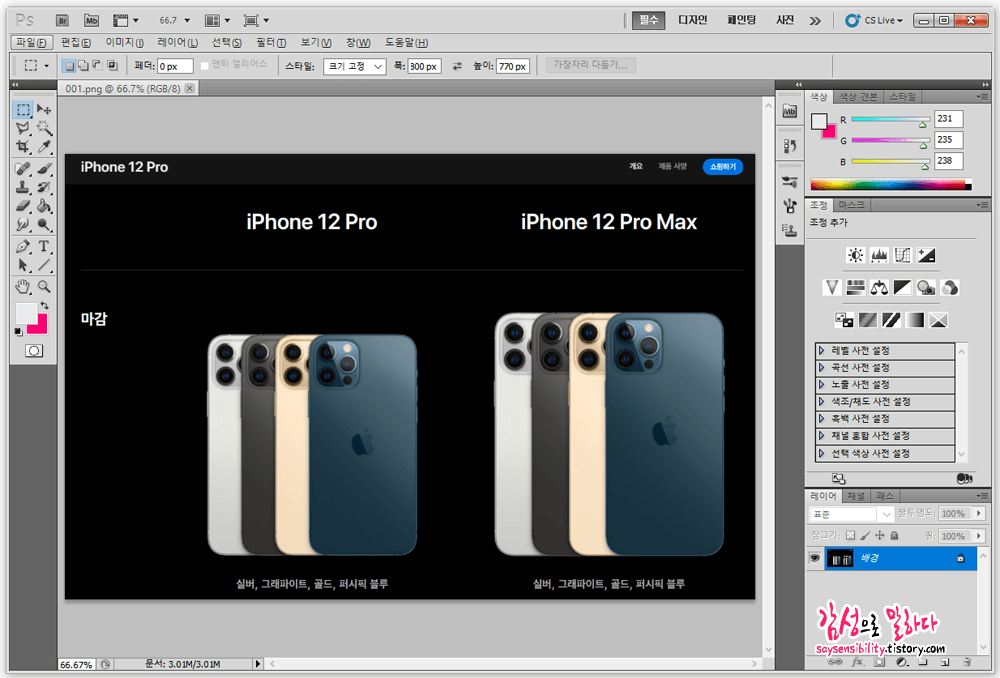Toggle lock transparent pixels
The height and width of the screenshot is (678, 1000).
click(850, 535)
